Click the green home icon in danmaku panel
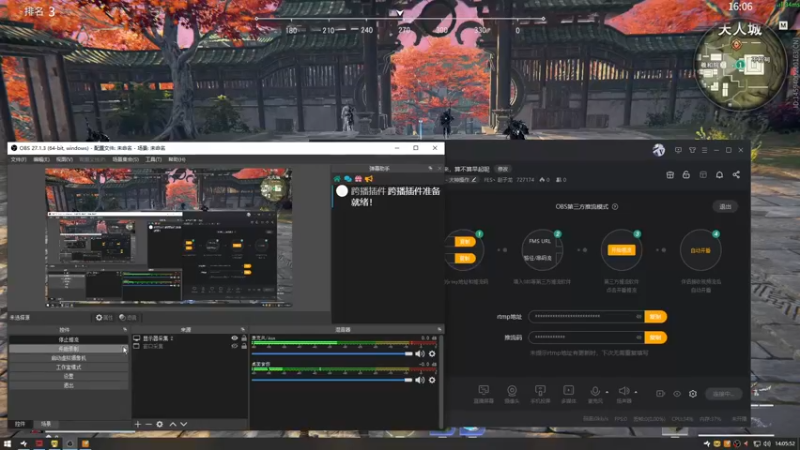The height and width of the screenshot is (450, 800). tap(337, 179)
